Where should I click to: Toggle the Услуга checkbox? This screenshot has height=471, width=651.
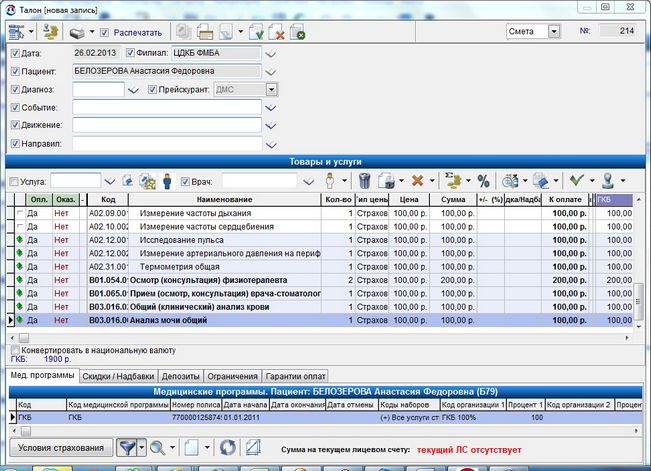click(14, 182)
